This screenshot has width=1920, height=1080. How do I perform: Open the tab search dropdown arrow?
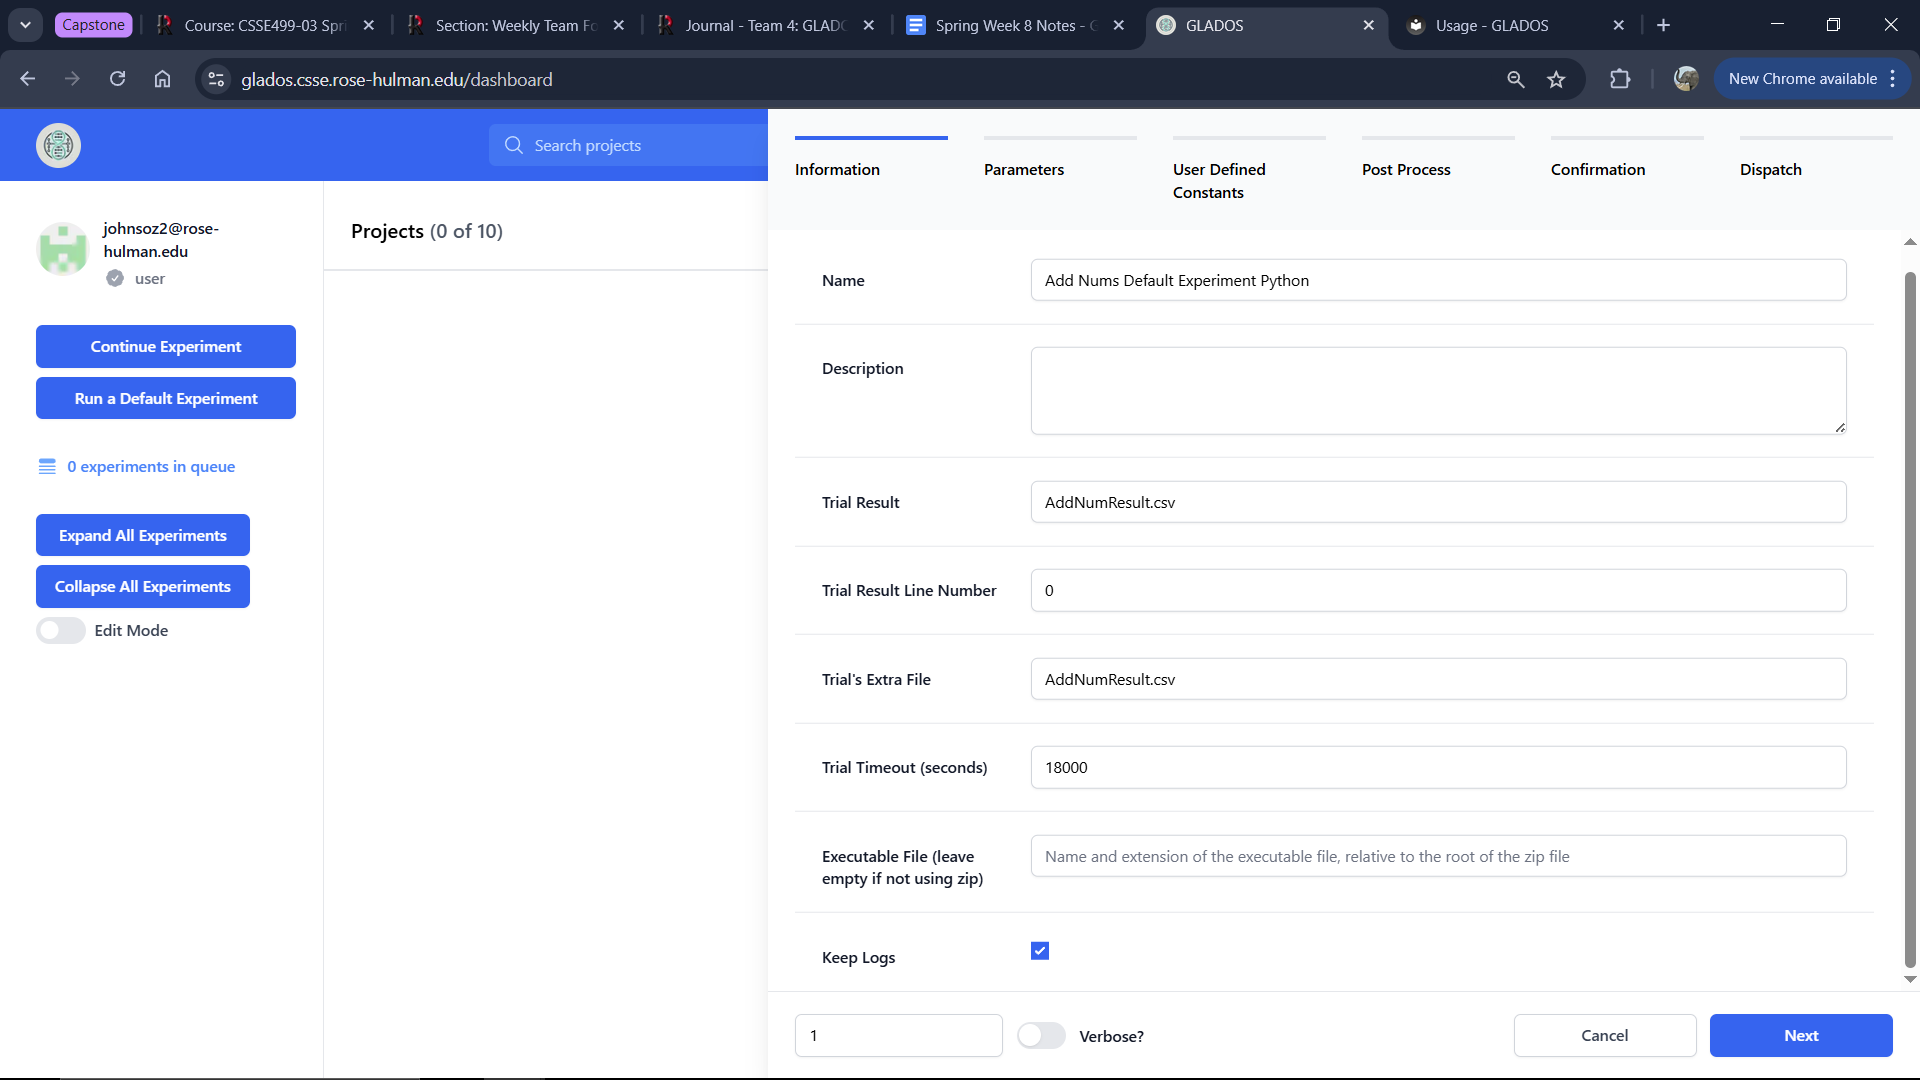tap(25, 25)
